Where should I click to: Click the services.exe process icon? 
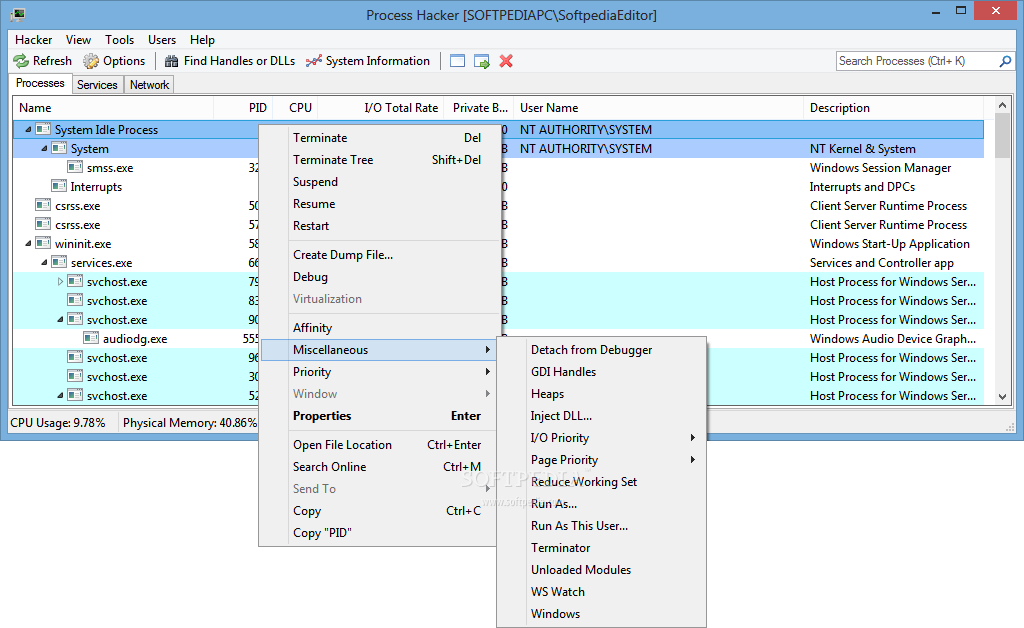pyautogui.click(x=59, y=262)
